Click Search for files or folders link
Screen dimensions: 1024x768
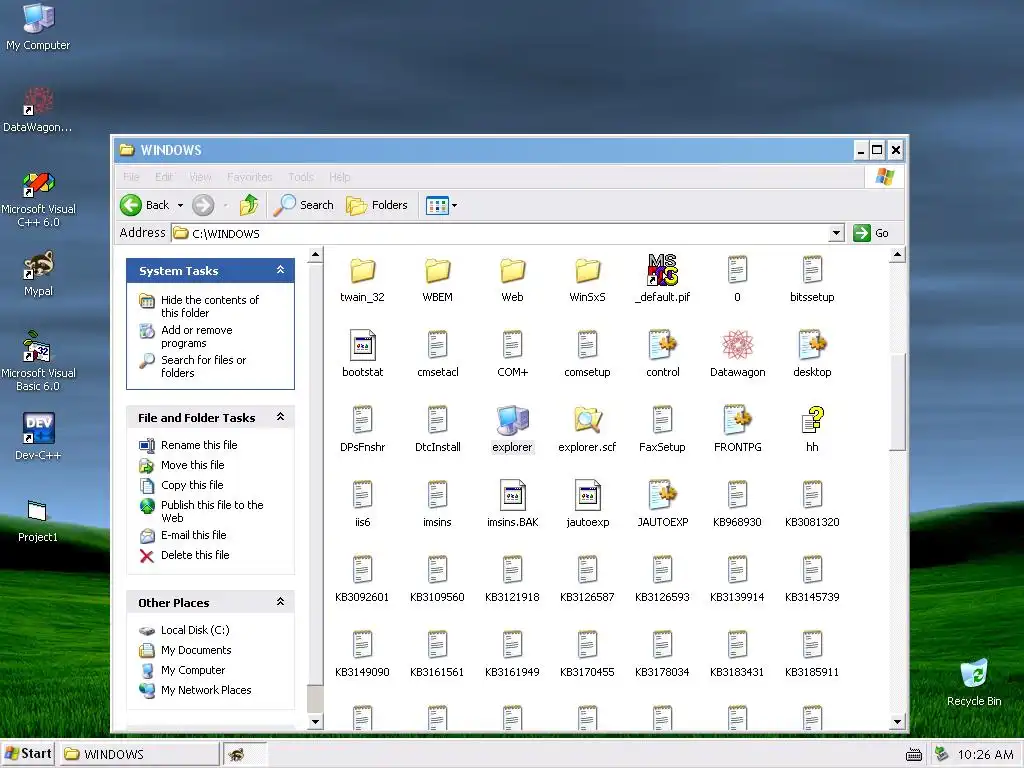203,366
